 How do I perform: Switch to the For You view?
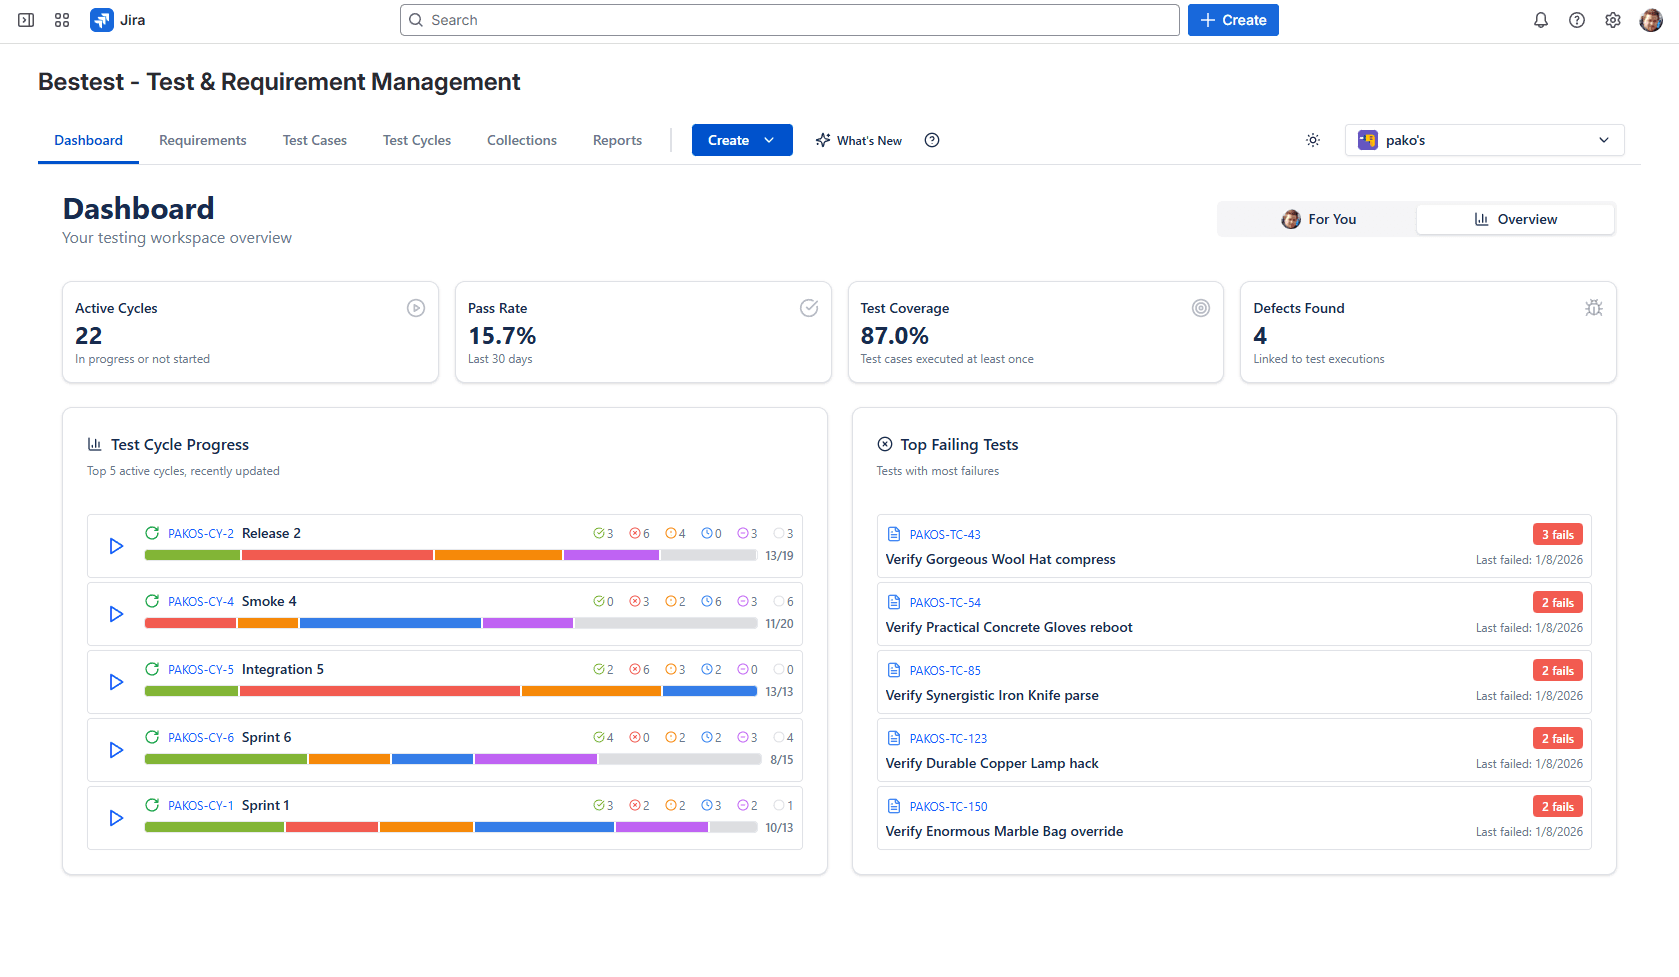point(1317,219)
